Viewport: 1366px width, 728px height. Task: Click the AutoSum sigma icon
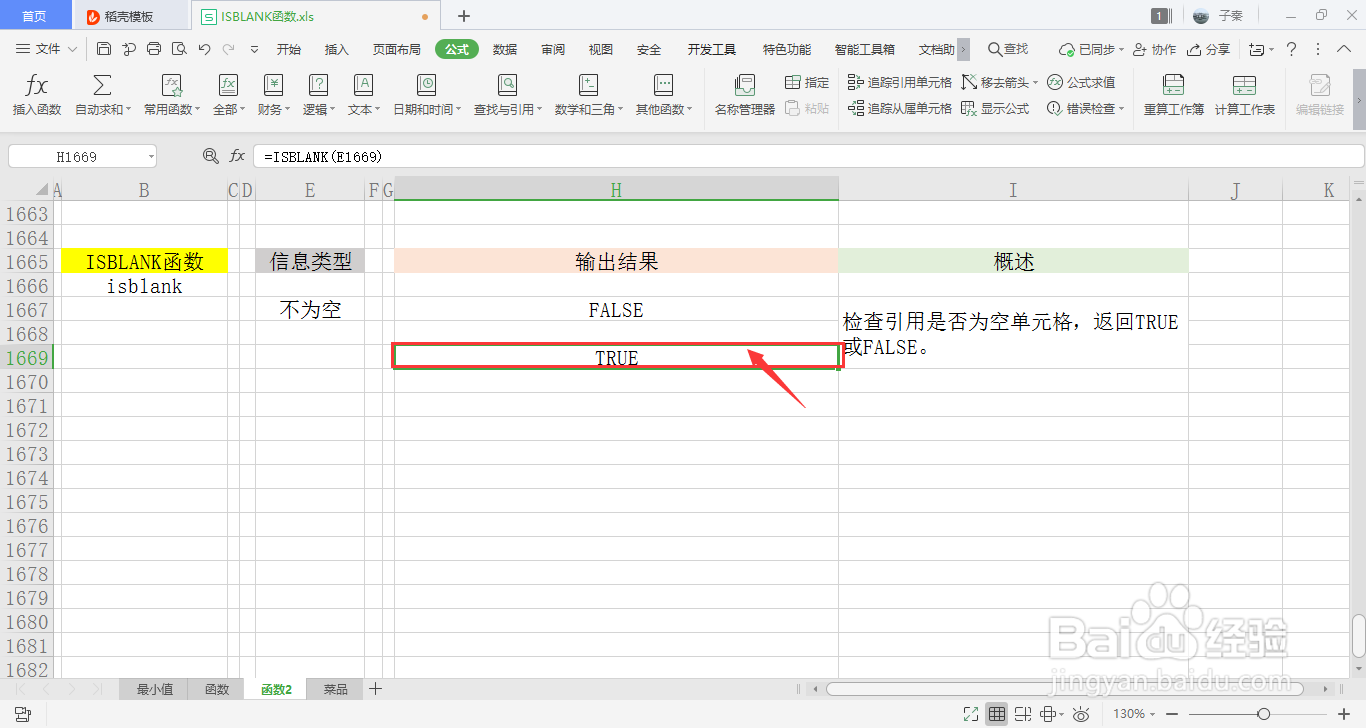click(102, 85)
